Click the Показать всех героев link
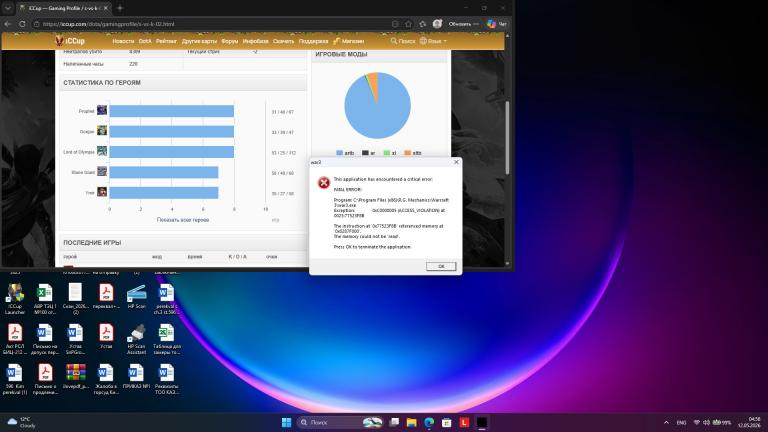The image size is (768, 432). pos(183,220)
